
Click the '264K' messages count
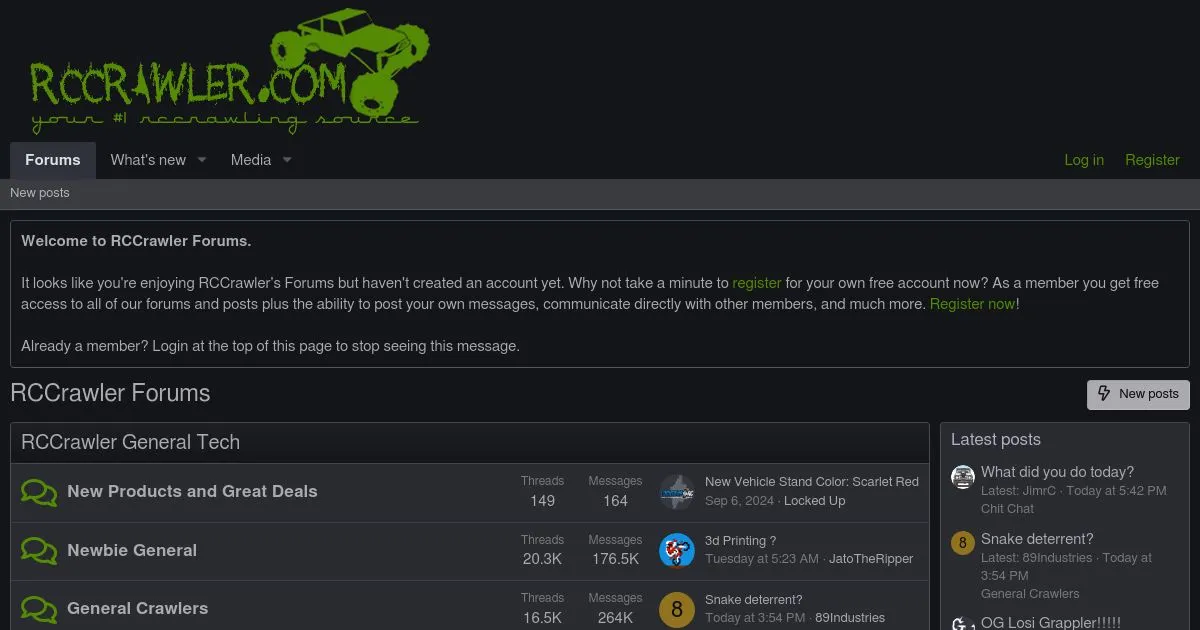(615, 618)
